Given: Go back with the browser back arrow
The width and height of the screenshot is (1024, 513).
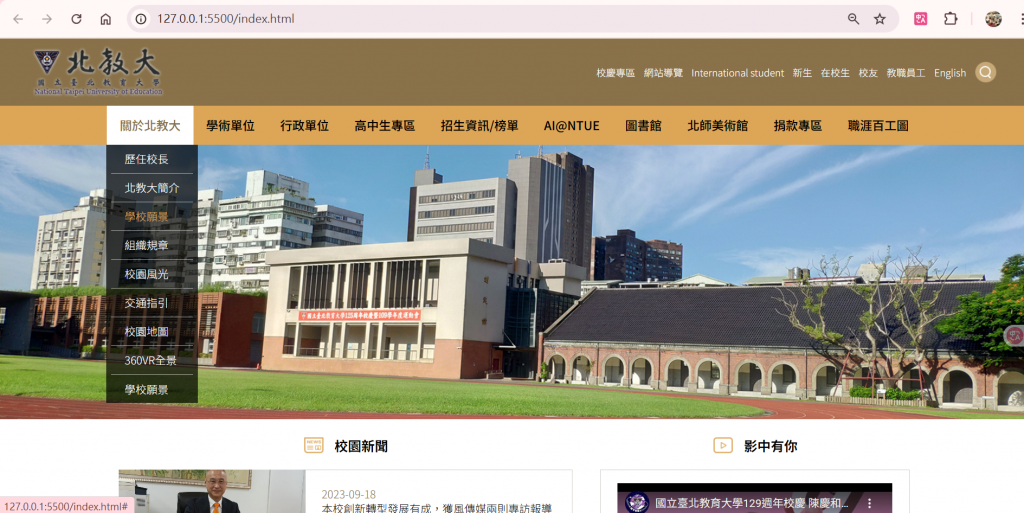Looking at the screenshot, I should (18, 19).
